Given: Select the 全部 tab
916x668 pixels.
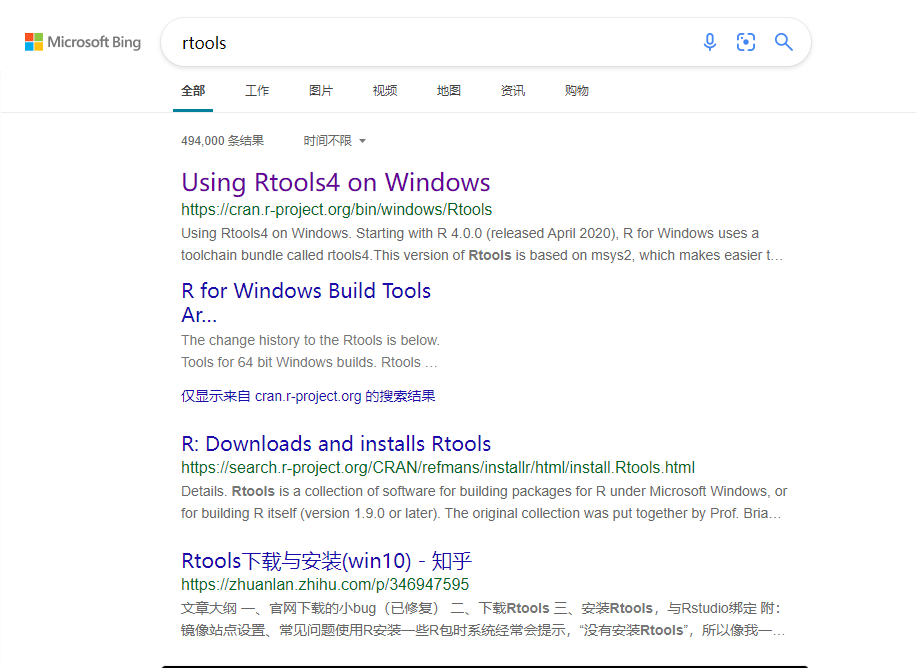Looking at the screenshot, I should (x=193, y=91).
